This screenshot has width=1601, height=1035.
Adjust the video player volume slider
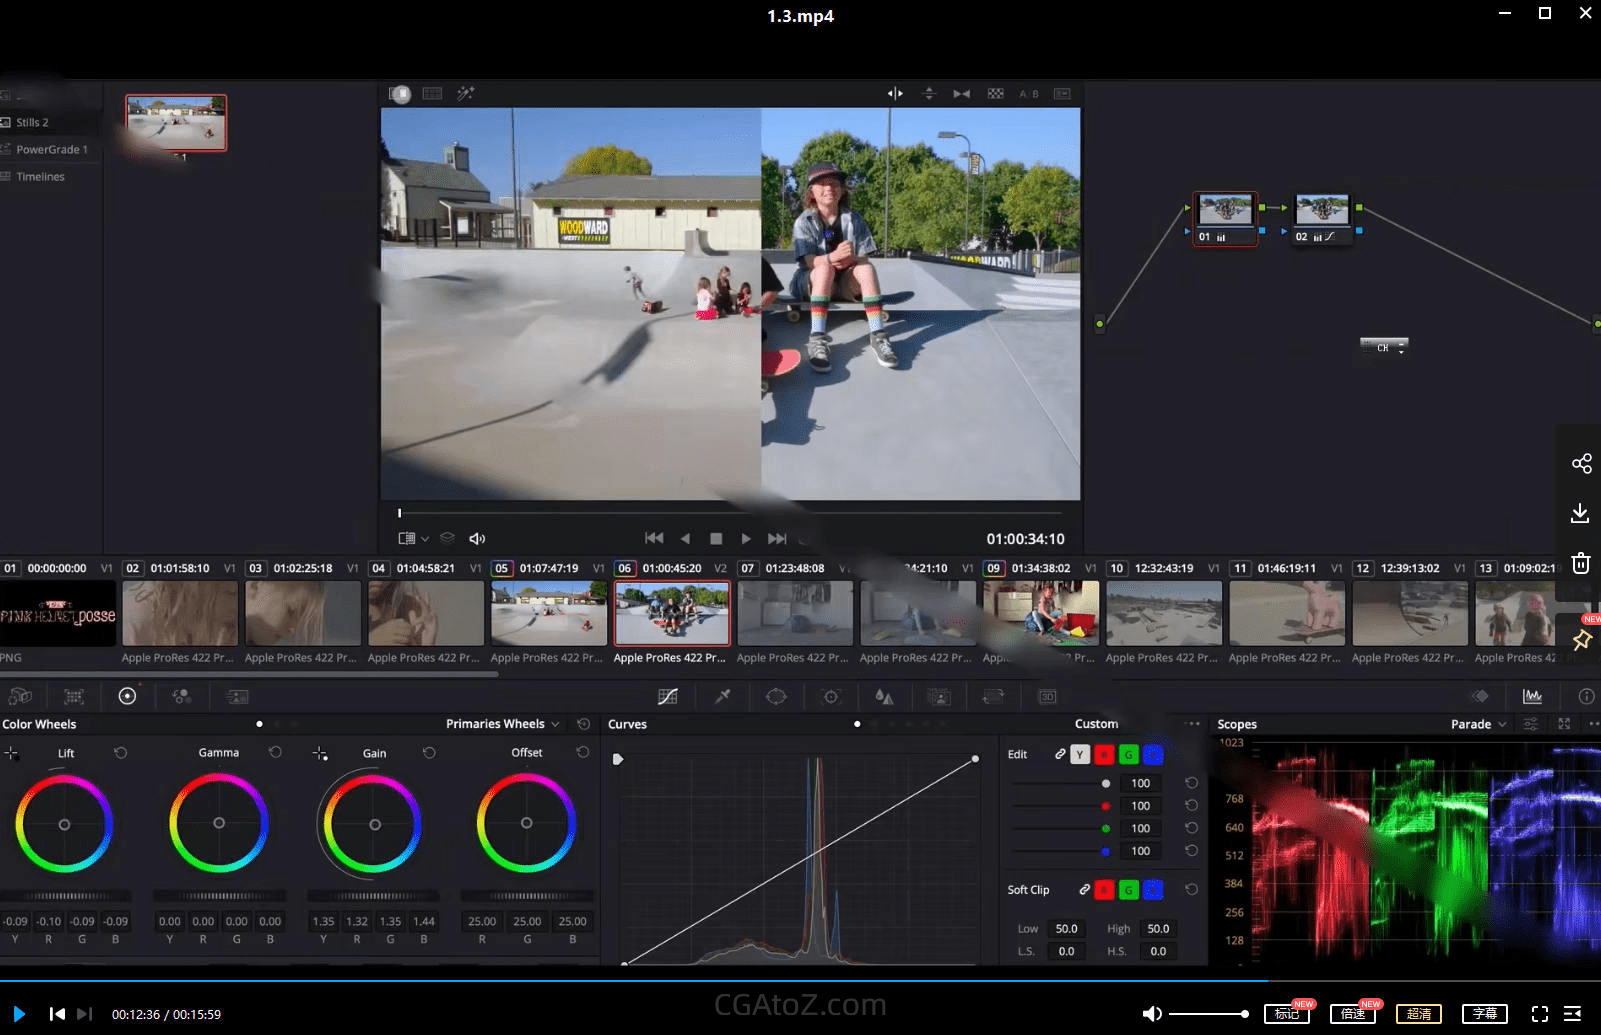click(1208, 1014)
